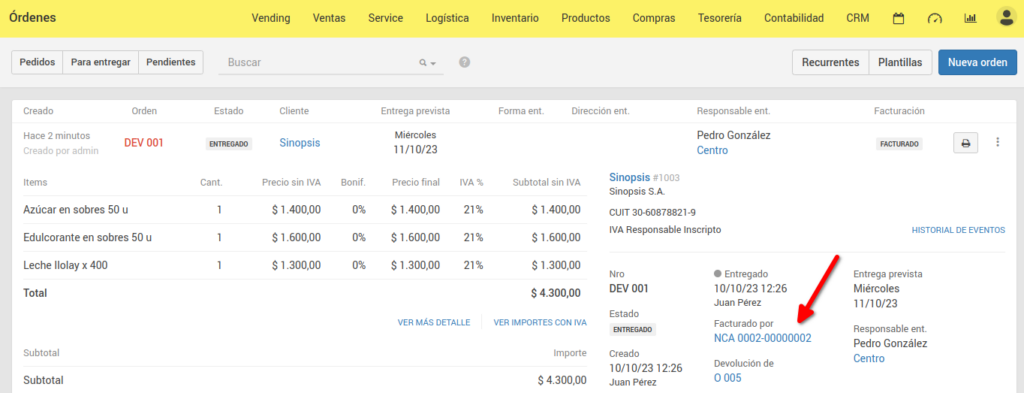Viewport: 1024px width, 393px height.
Task: Open the user profile avatar
Action: tap(1006, 18)
